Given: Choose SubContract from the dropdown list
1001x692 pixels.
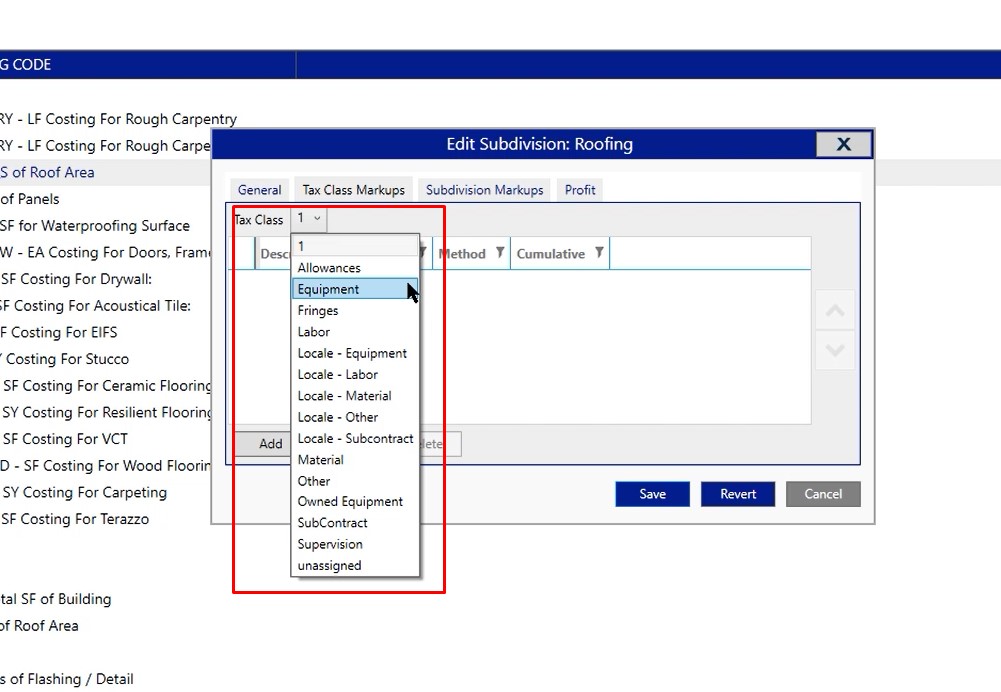Looking at the screenshot, I should tap(332, 523).
